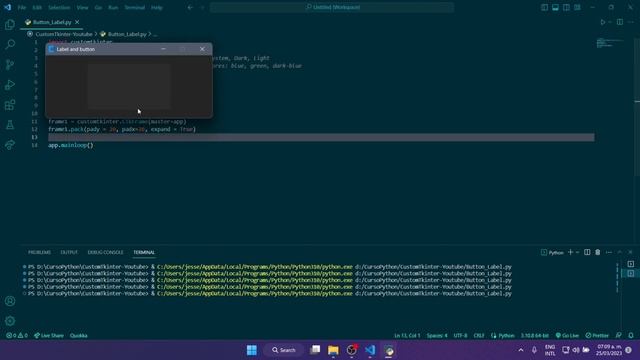Open the Terminal menu
Viewport: 640px width, 360px height.
(x=134, y=7)
